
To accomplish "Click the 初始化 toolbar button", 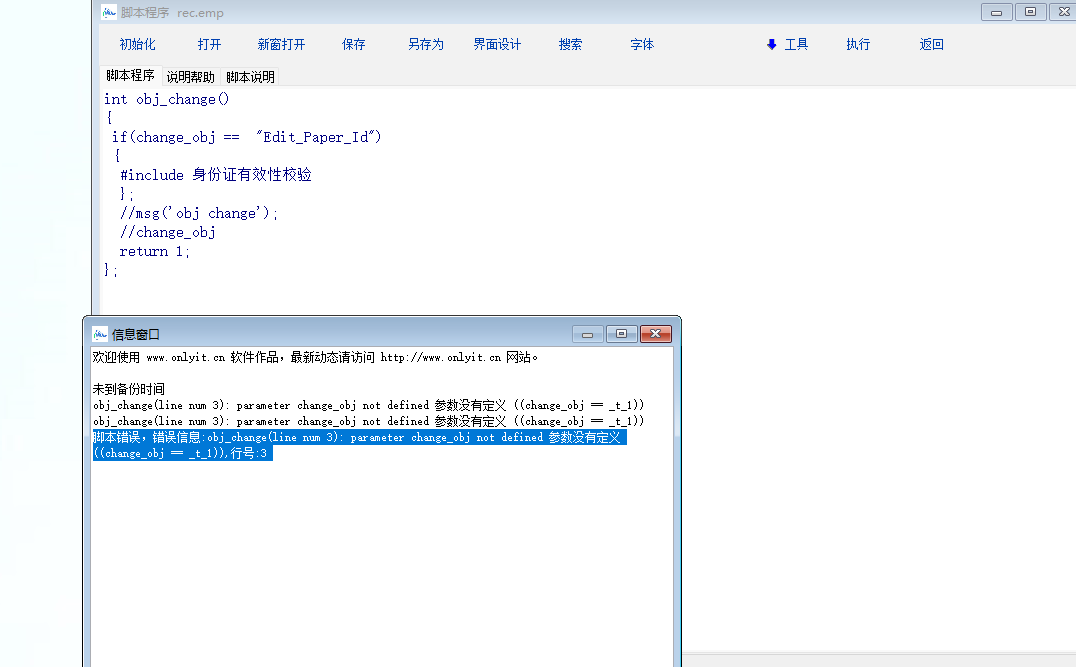I will pyautogui.click(x=137, y=44).
